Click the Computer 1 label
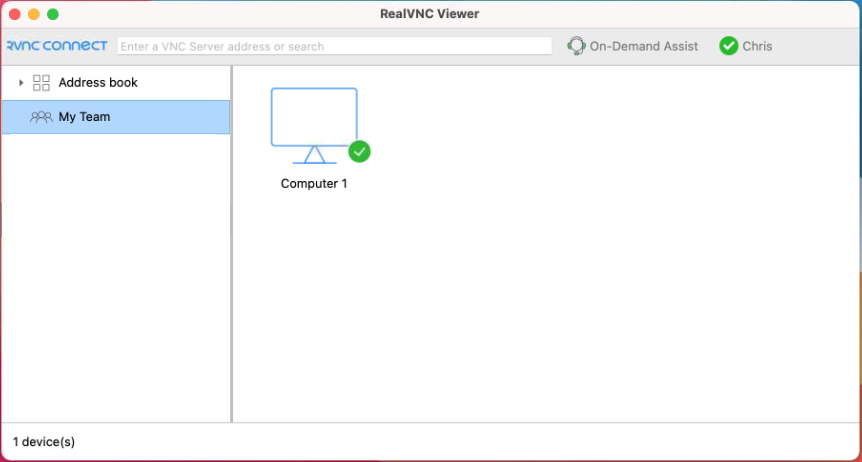This screenshot has height=462, width=862. [x=314, y=184]
